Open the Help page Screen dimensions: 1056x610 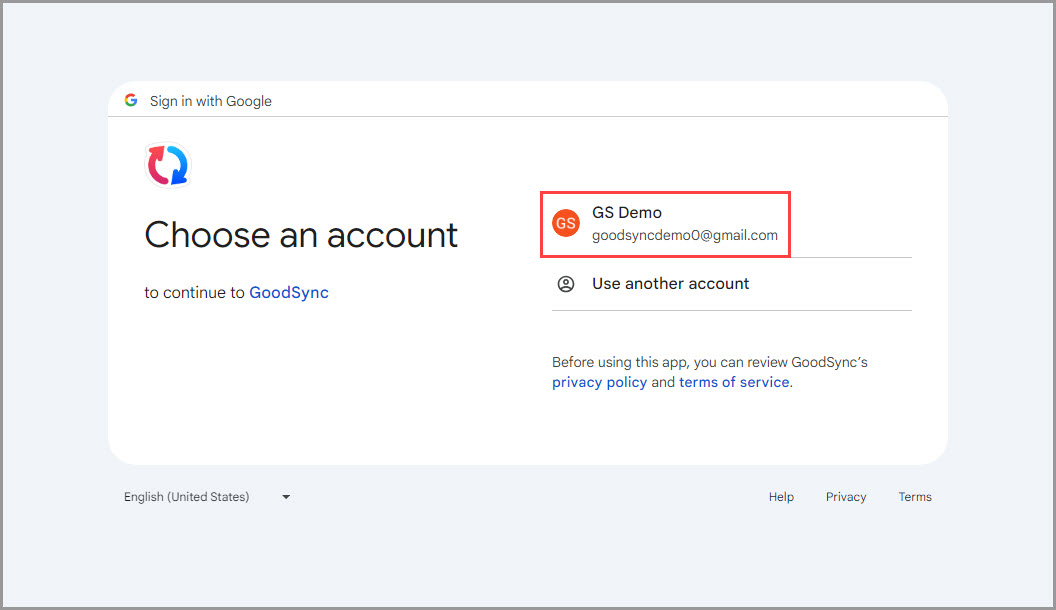click(781, 496)
